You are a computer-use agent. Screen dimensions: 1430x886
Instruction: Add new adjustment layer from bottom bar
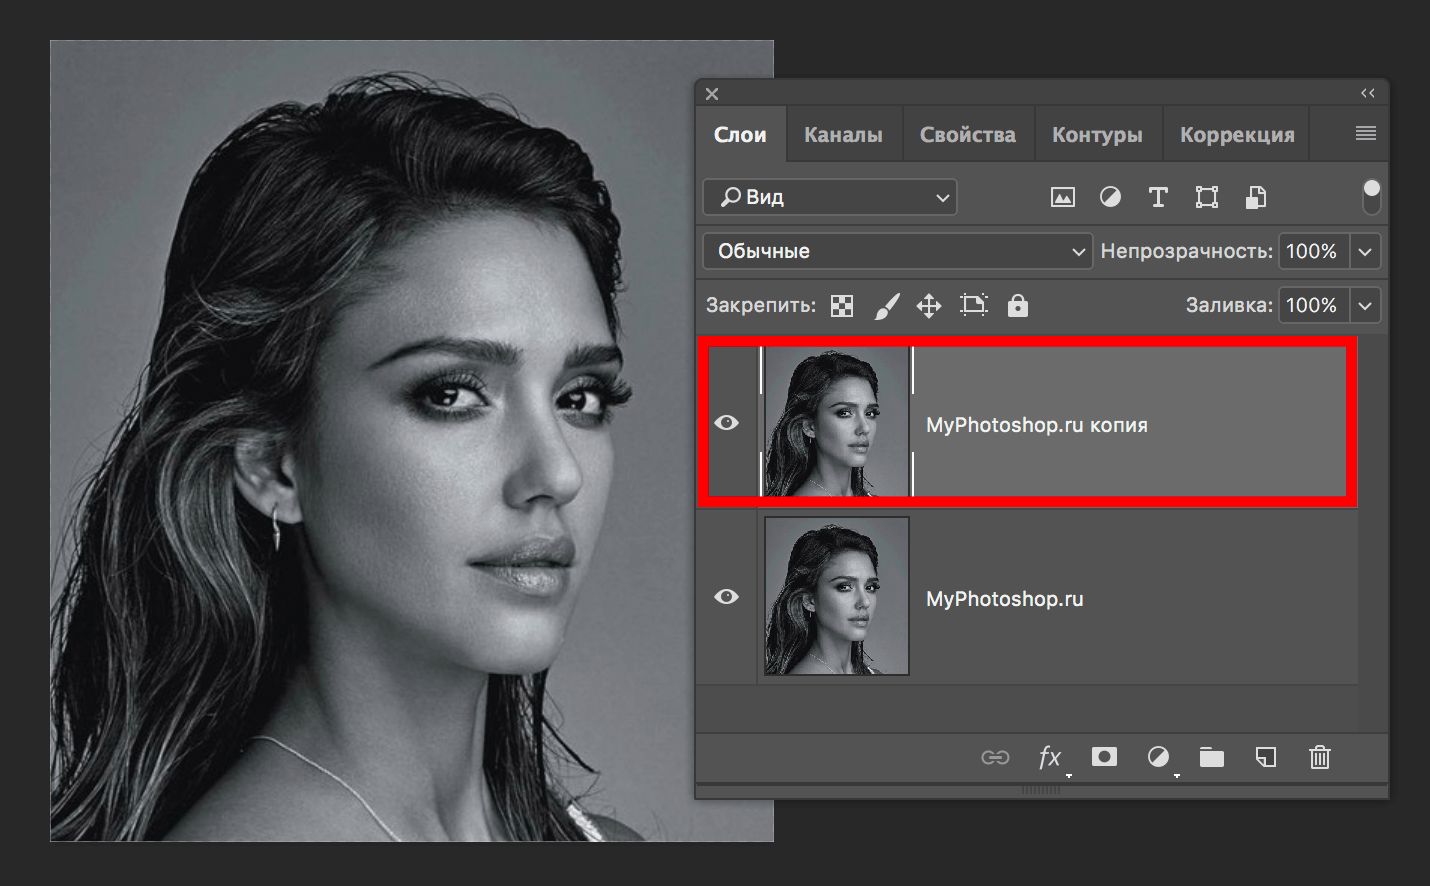click(1158, 757)
